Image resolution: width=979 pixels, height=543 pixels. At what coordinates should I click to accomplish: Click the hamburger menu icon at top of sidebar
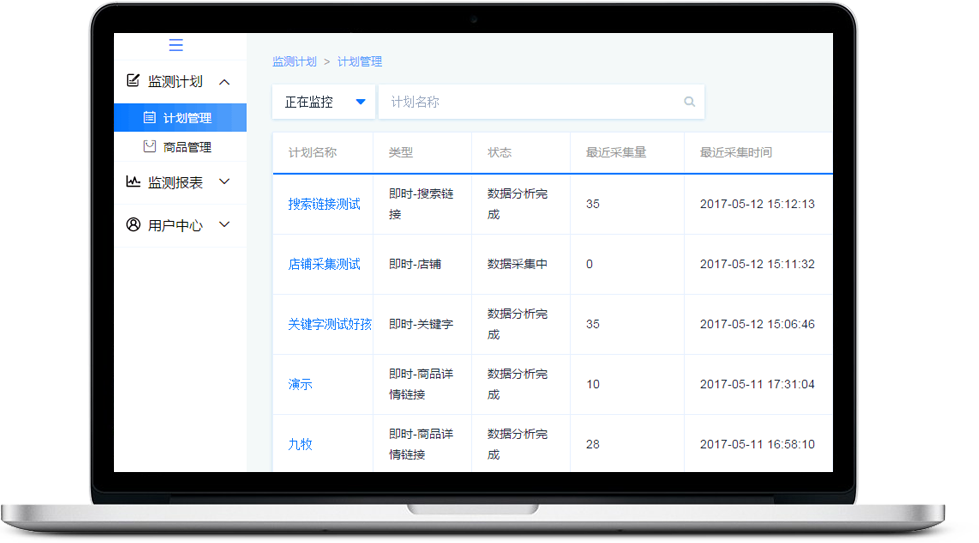[x=176, y=45]
